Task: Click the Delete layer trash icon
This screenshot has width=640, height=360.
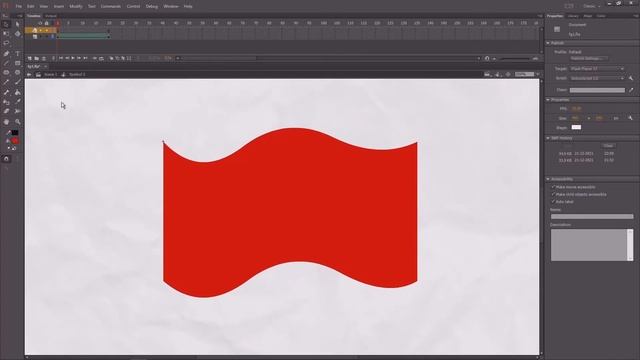Action: coord(44,58)
